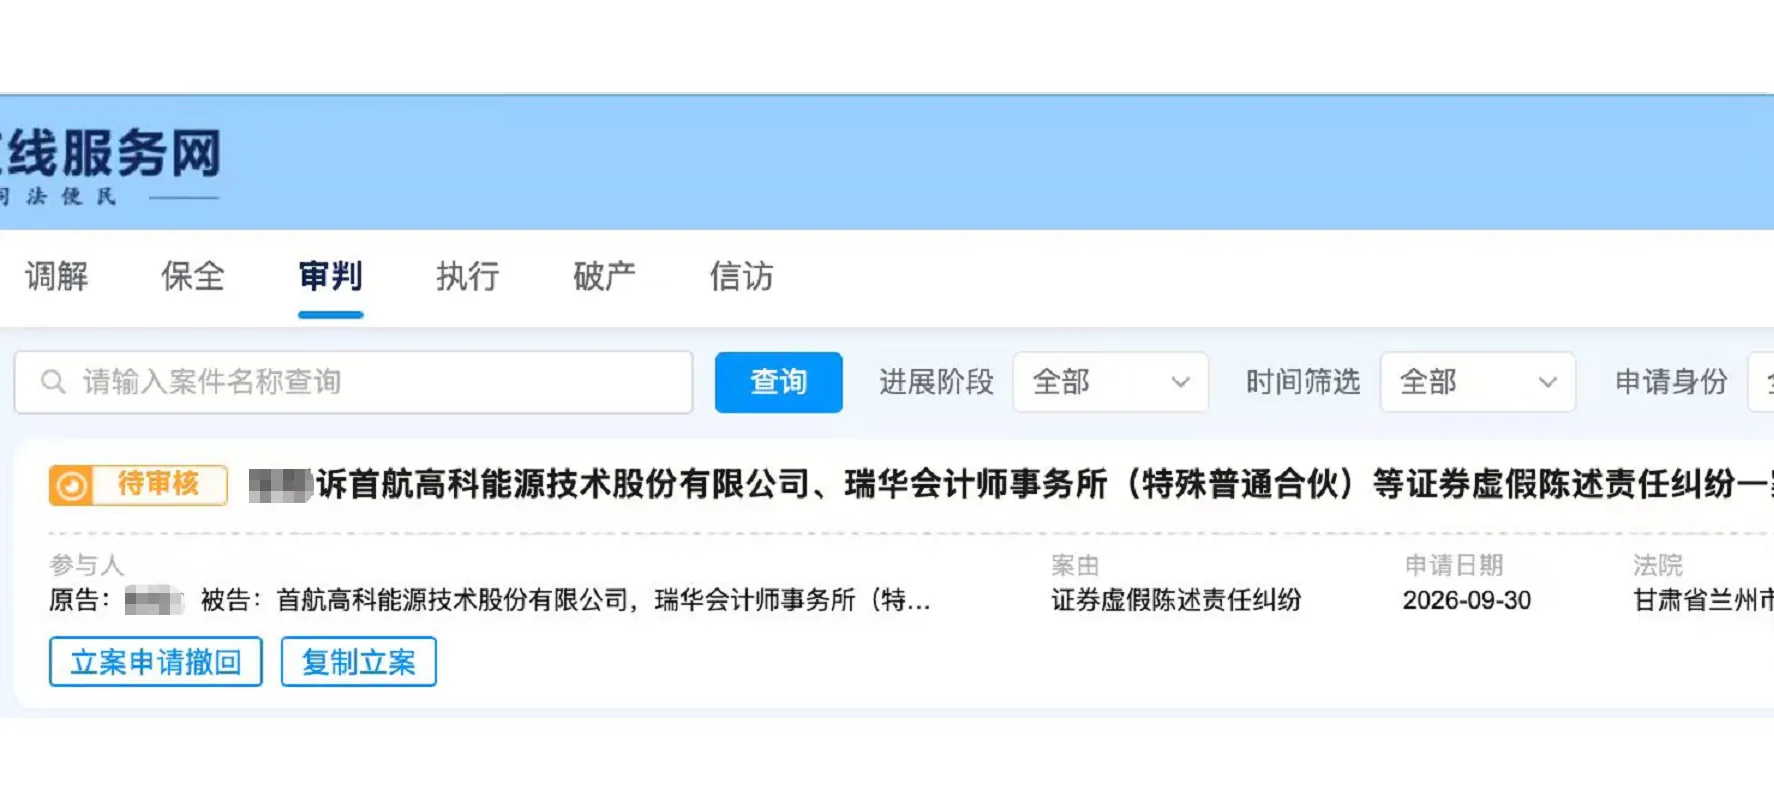The width and height of the screenshot is (1774, 803).
Task: Open the 破产 tab
Action: coord(604,276)
